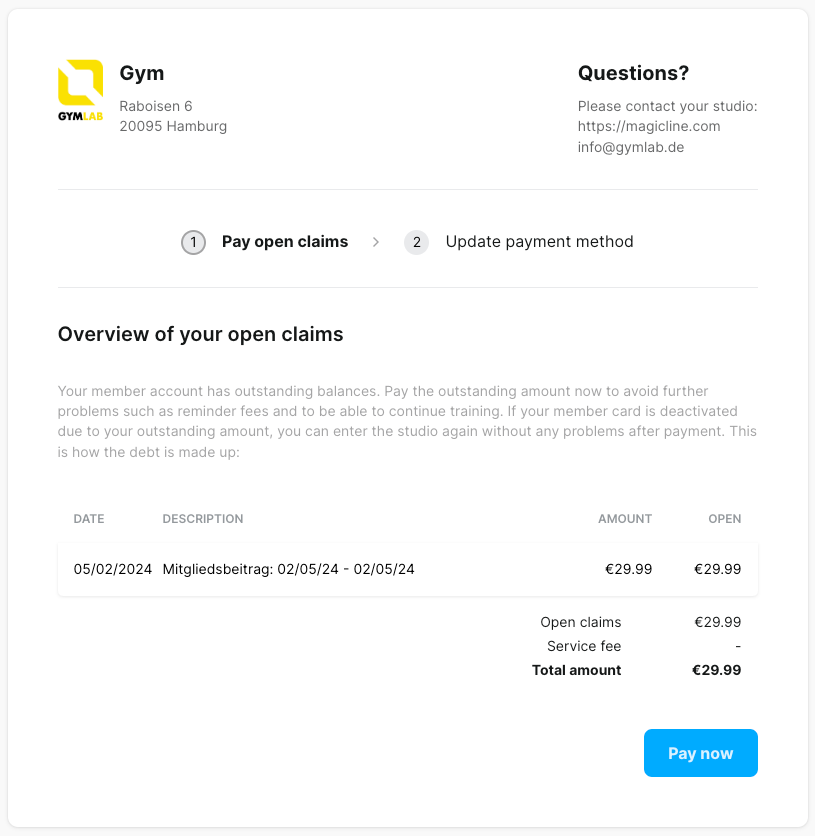Click the OPEN column header
815x836 pixels.
coord(724,519)
